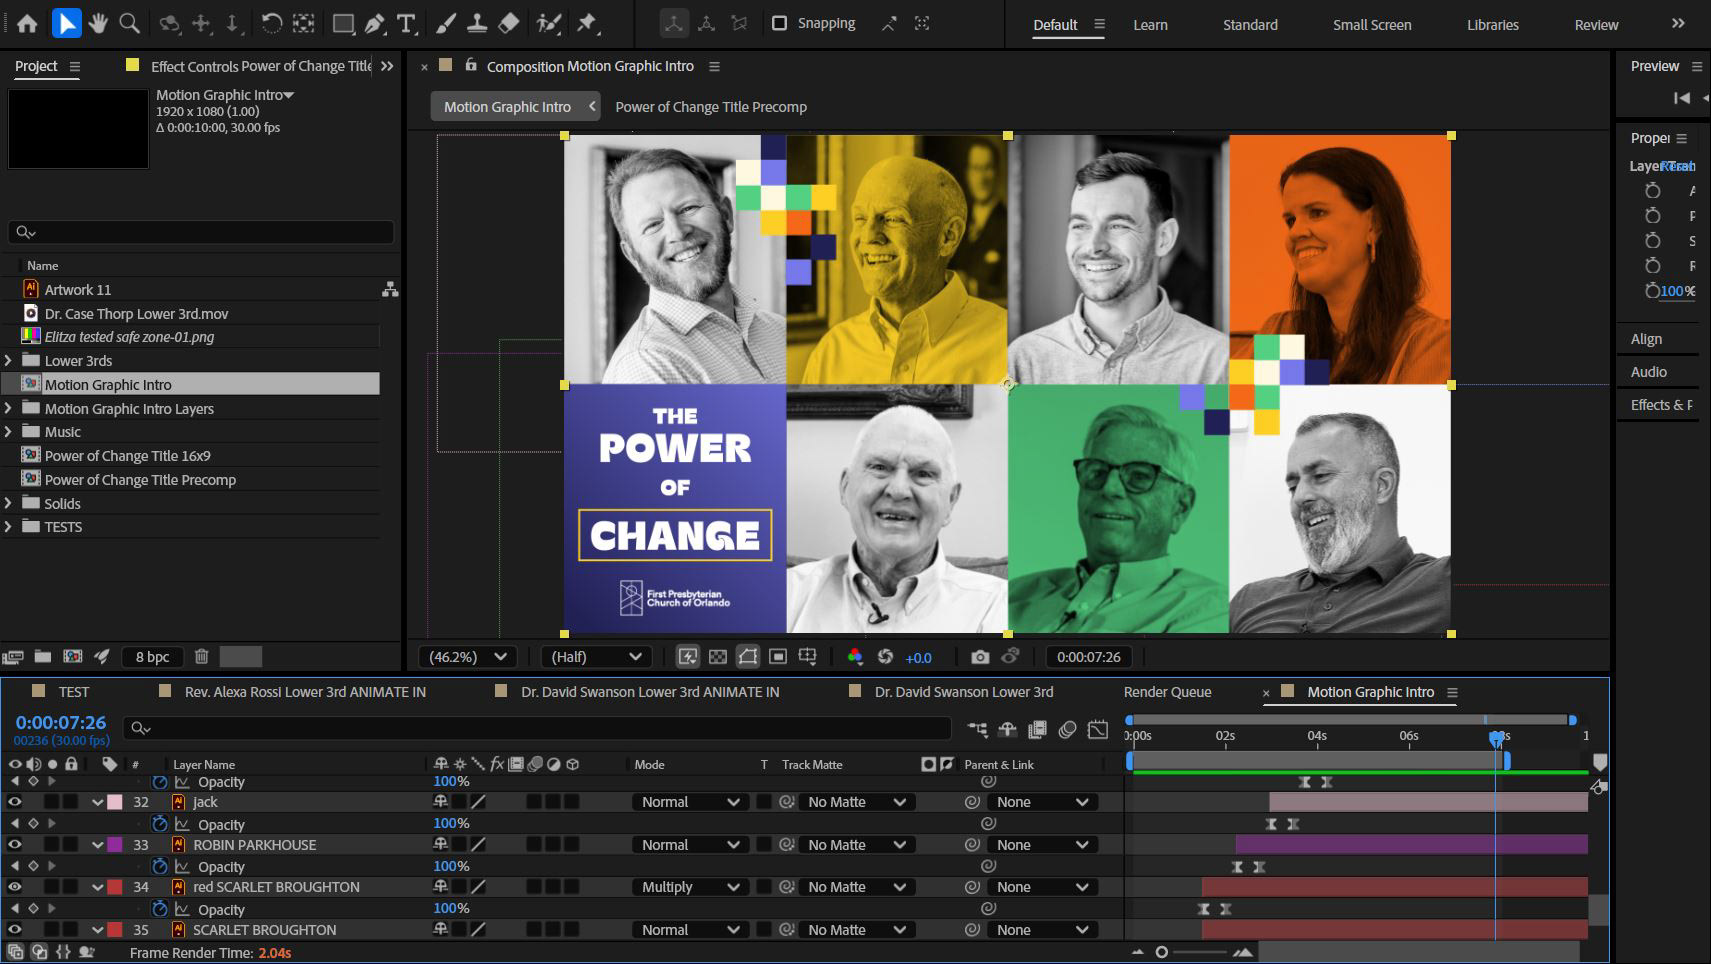Switch to the Learn workspace
Image resolution: width=1711 pixels, height=964 pixels.
(x=1150, y=25)
